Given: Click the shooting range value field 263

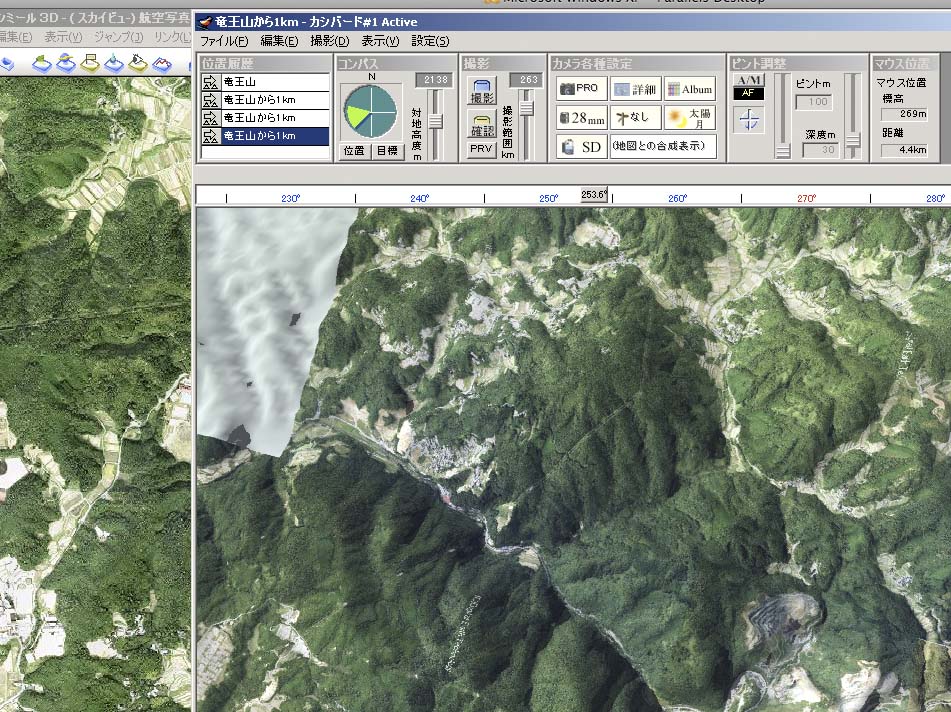Looking at the screenshot, I should pos(528,80).
